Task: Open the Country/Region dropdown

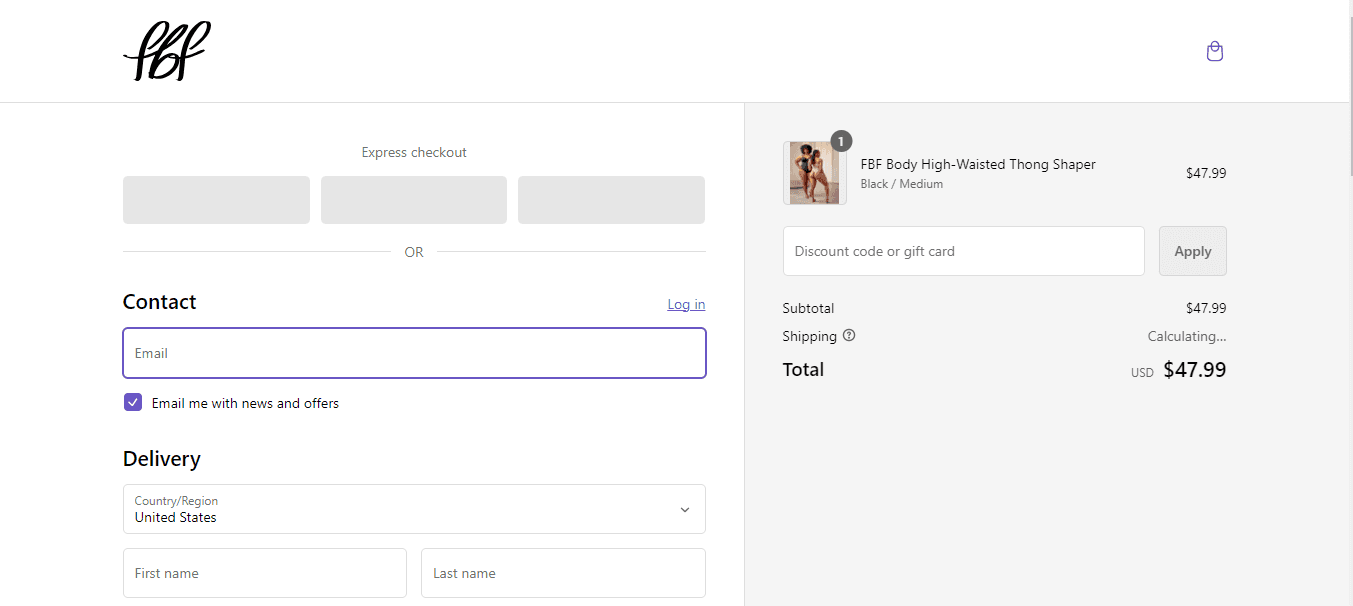Action: tap(414, 509)
